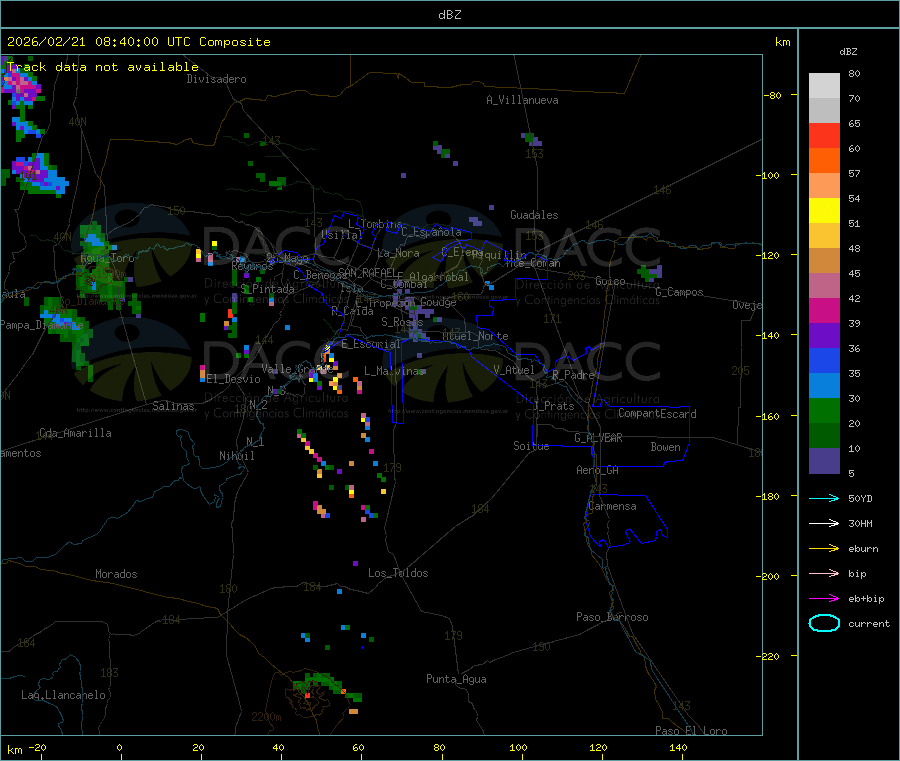The height and width of the screenshot is (761, 900).
Task: Click the 5 dBZ dark violet swatch
Action: 824,461
